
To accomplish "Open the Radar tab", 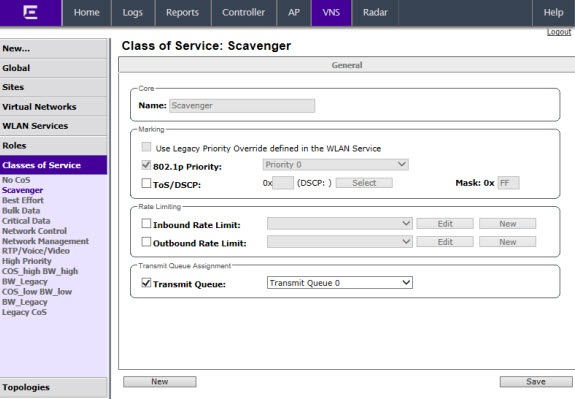I will pyautogui.click(x=375, y=12).
